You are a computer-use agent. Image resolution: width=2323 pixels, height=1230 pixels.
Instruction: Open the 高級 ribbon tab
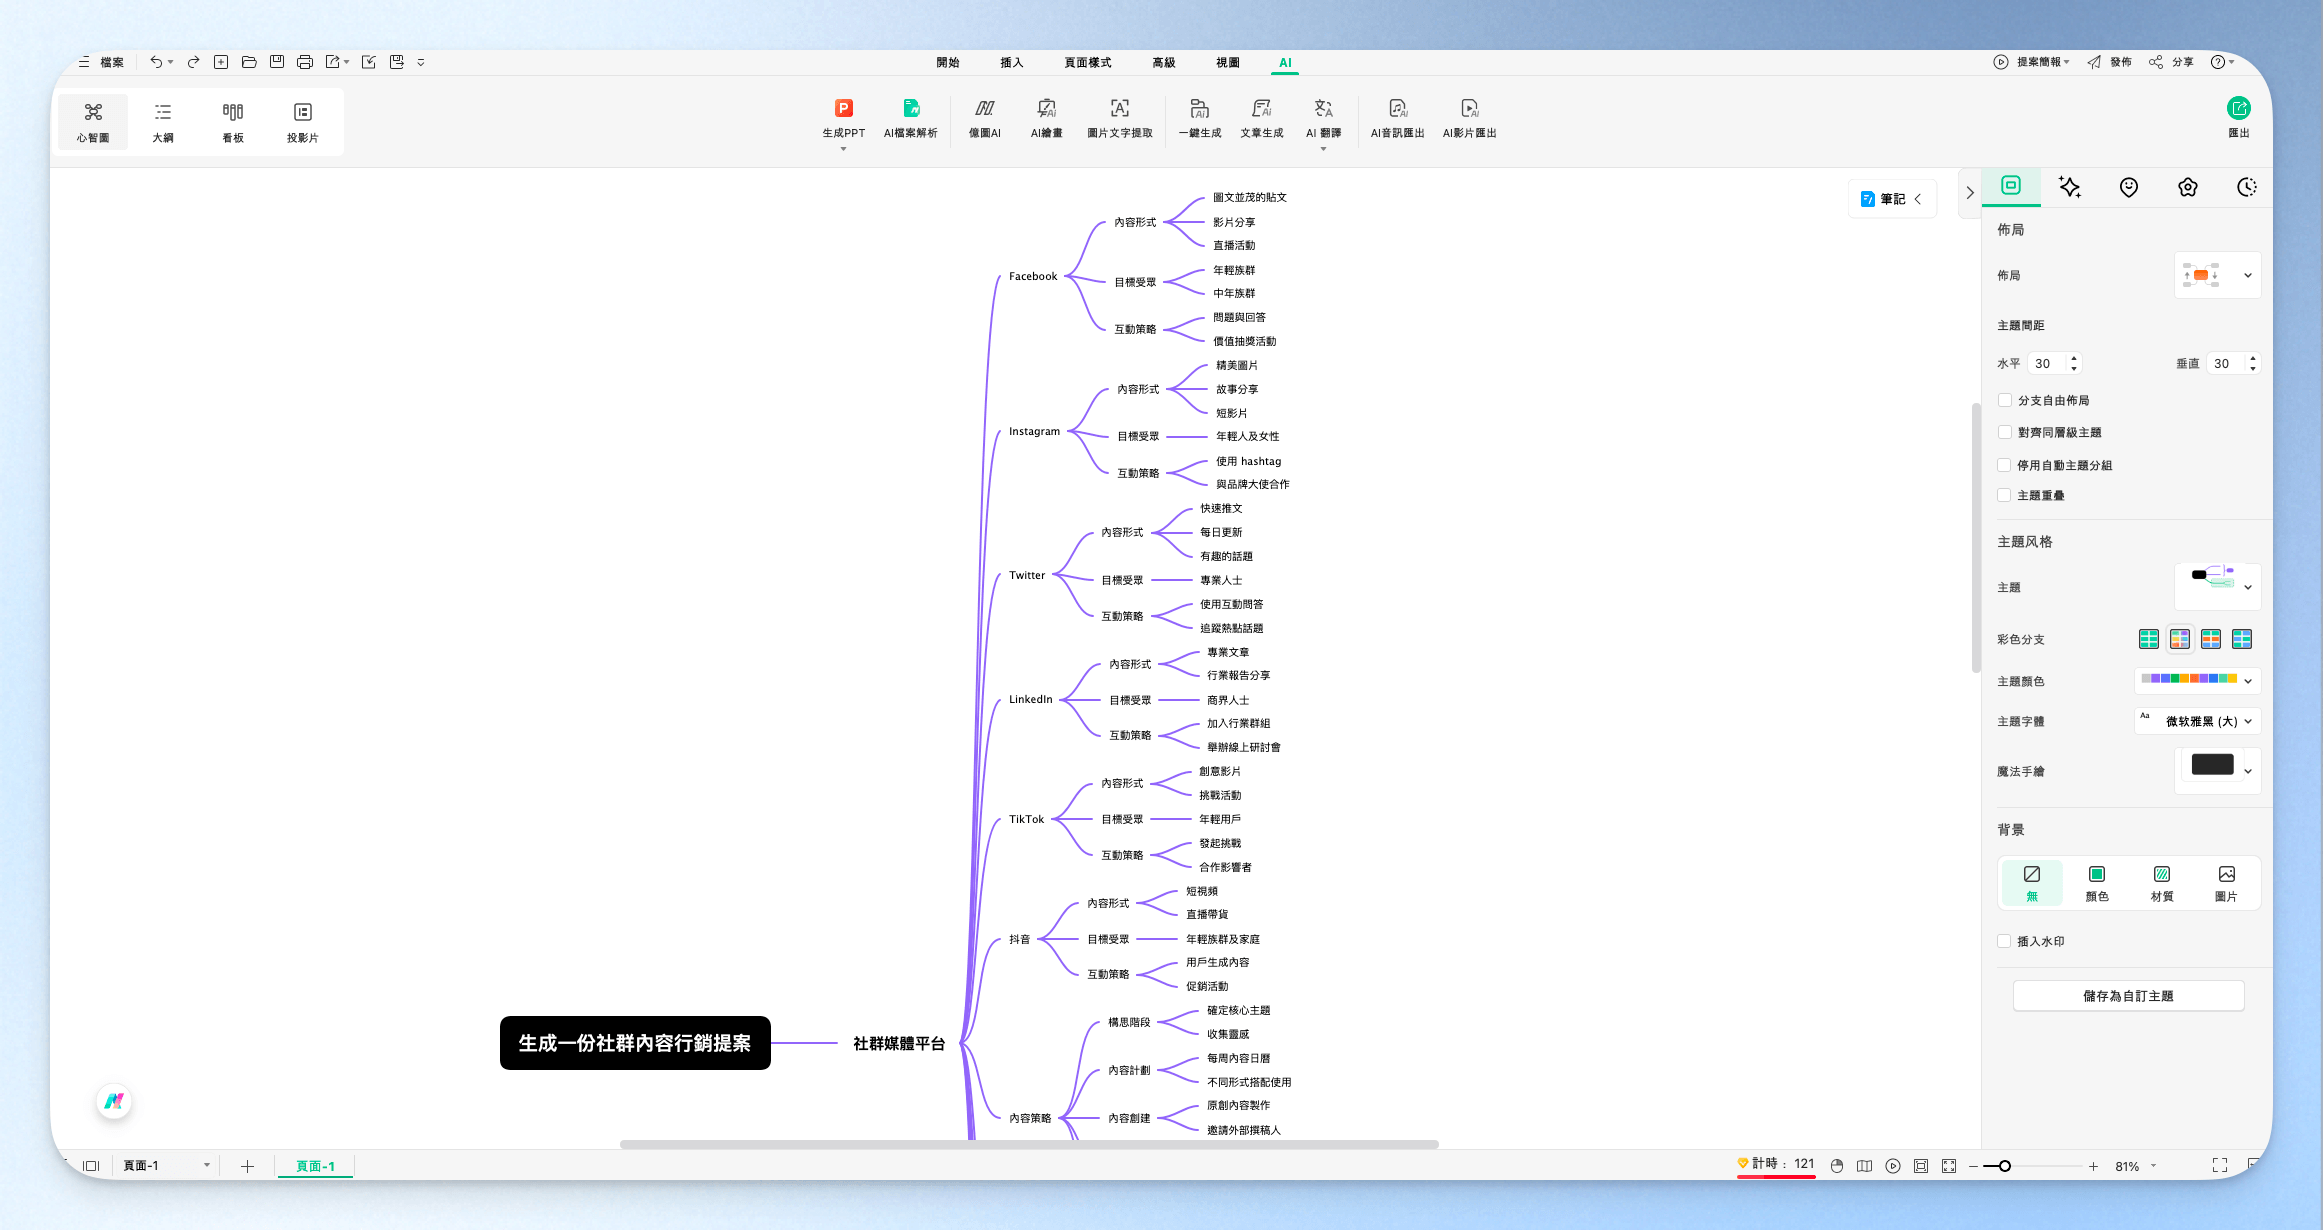click(1164, 62)
